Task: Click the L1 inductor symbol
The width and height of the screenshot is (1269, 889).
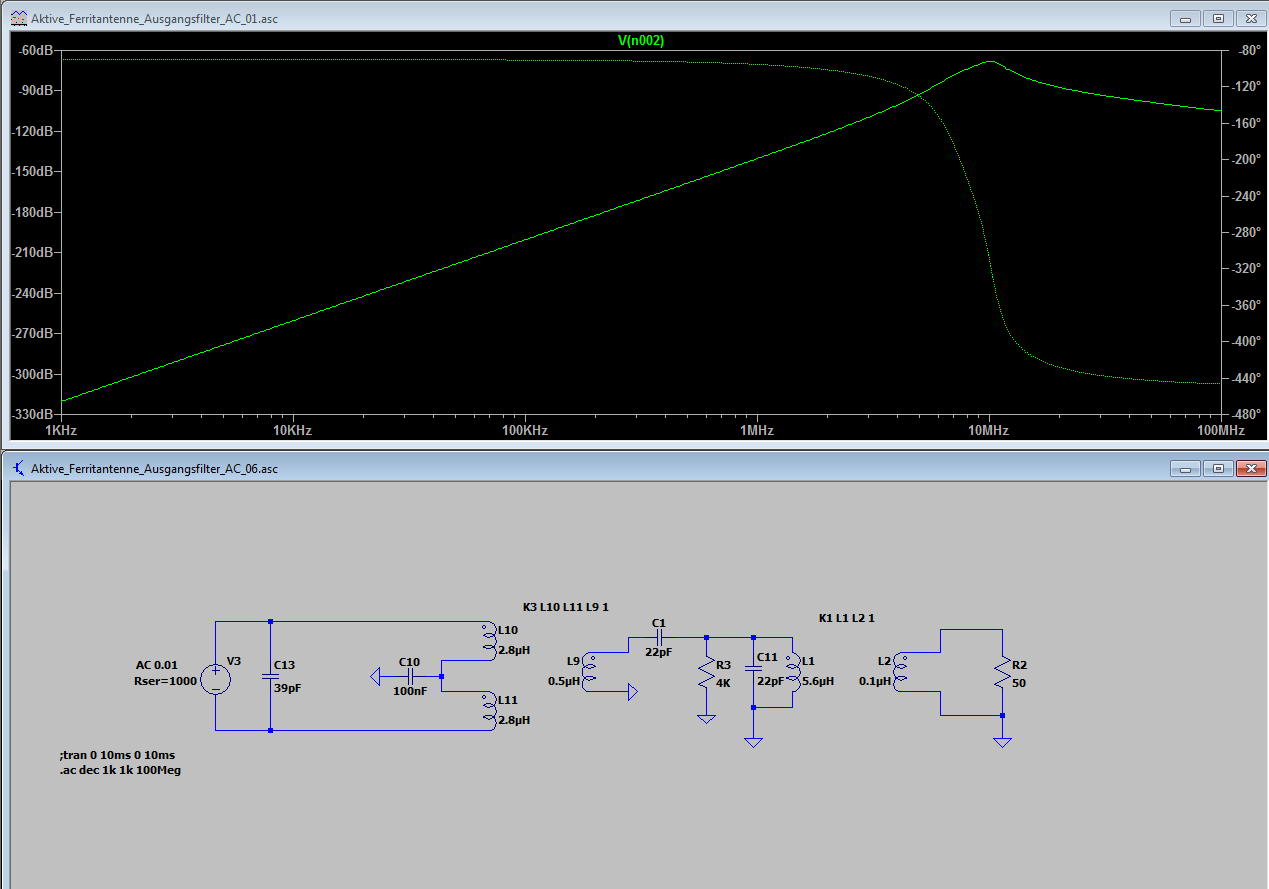Action: point(792,672)
